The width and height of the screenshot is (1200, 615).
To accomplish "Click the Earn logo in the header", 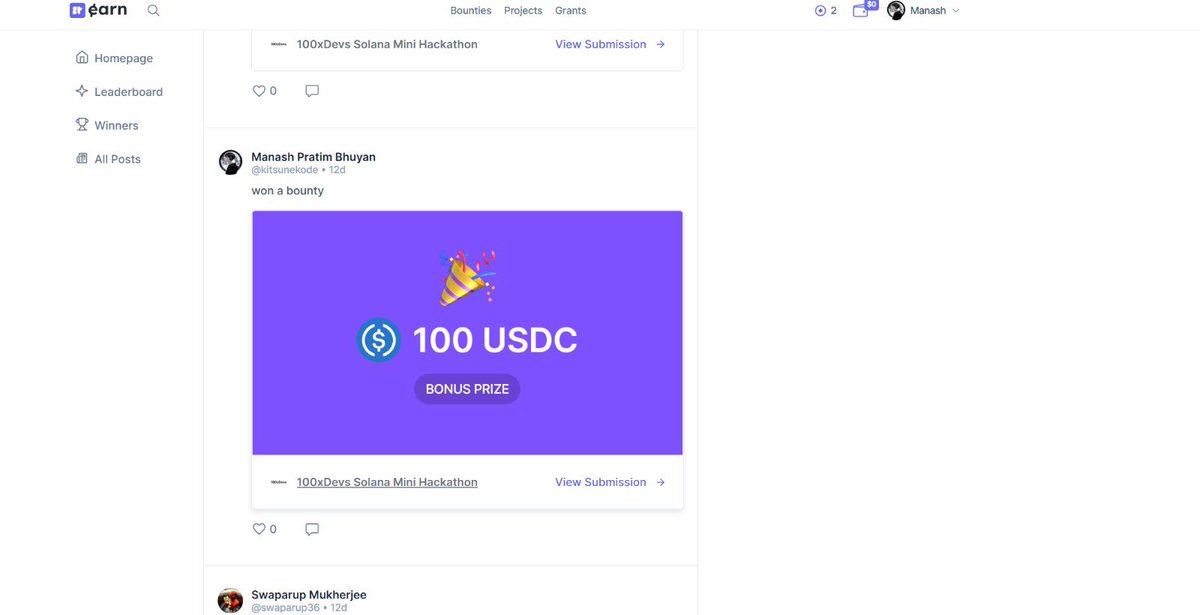I will (x=98, y=10).
